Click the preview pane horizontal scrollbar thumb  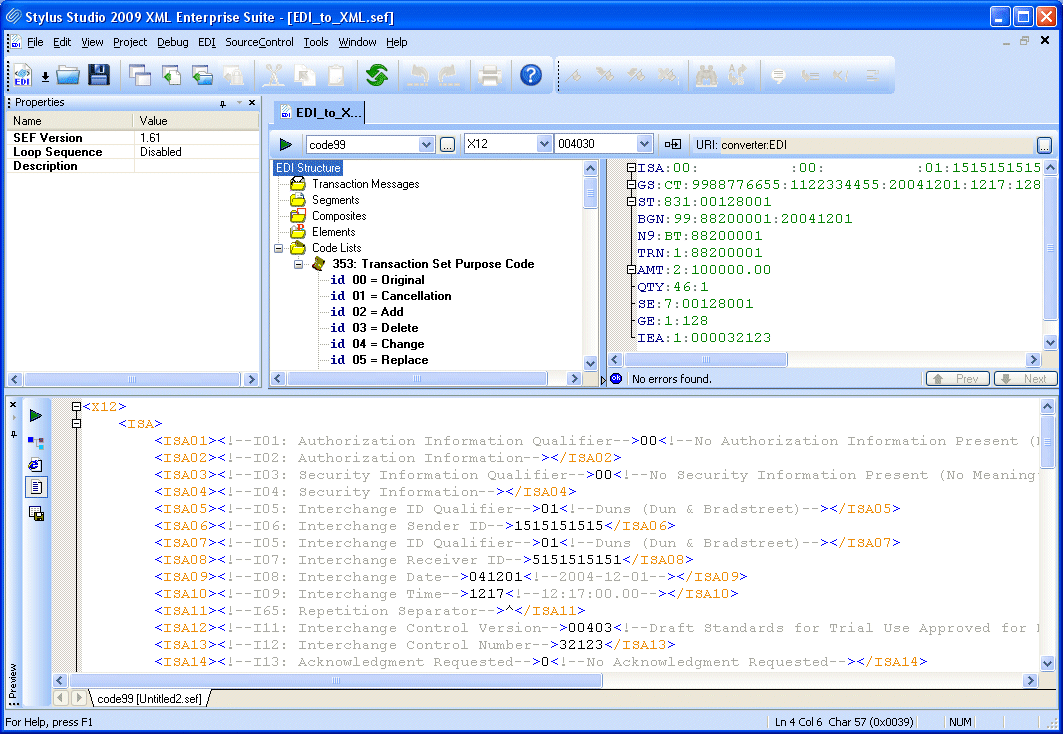pos(336,680)
